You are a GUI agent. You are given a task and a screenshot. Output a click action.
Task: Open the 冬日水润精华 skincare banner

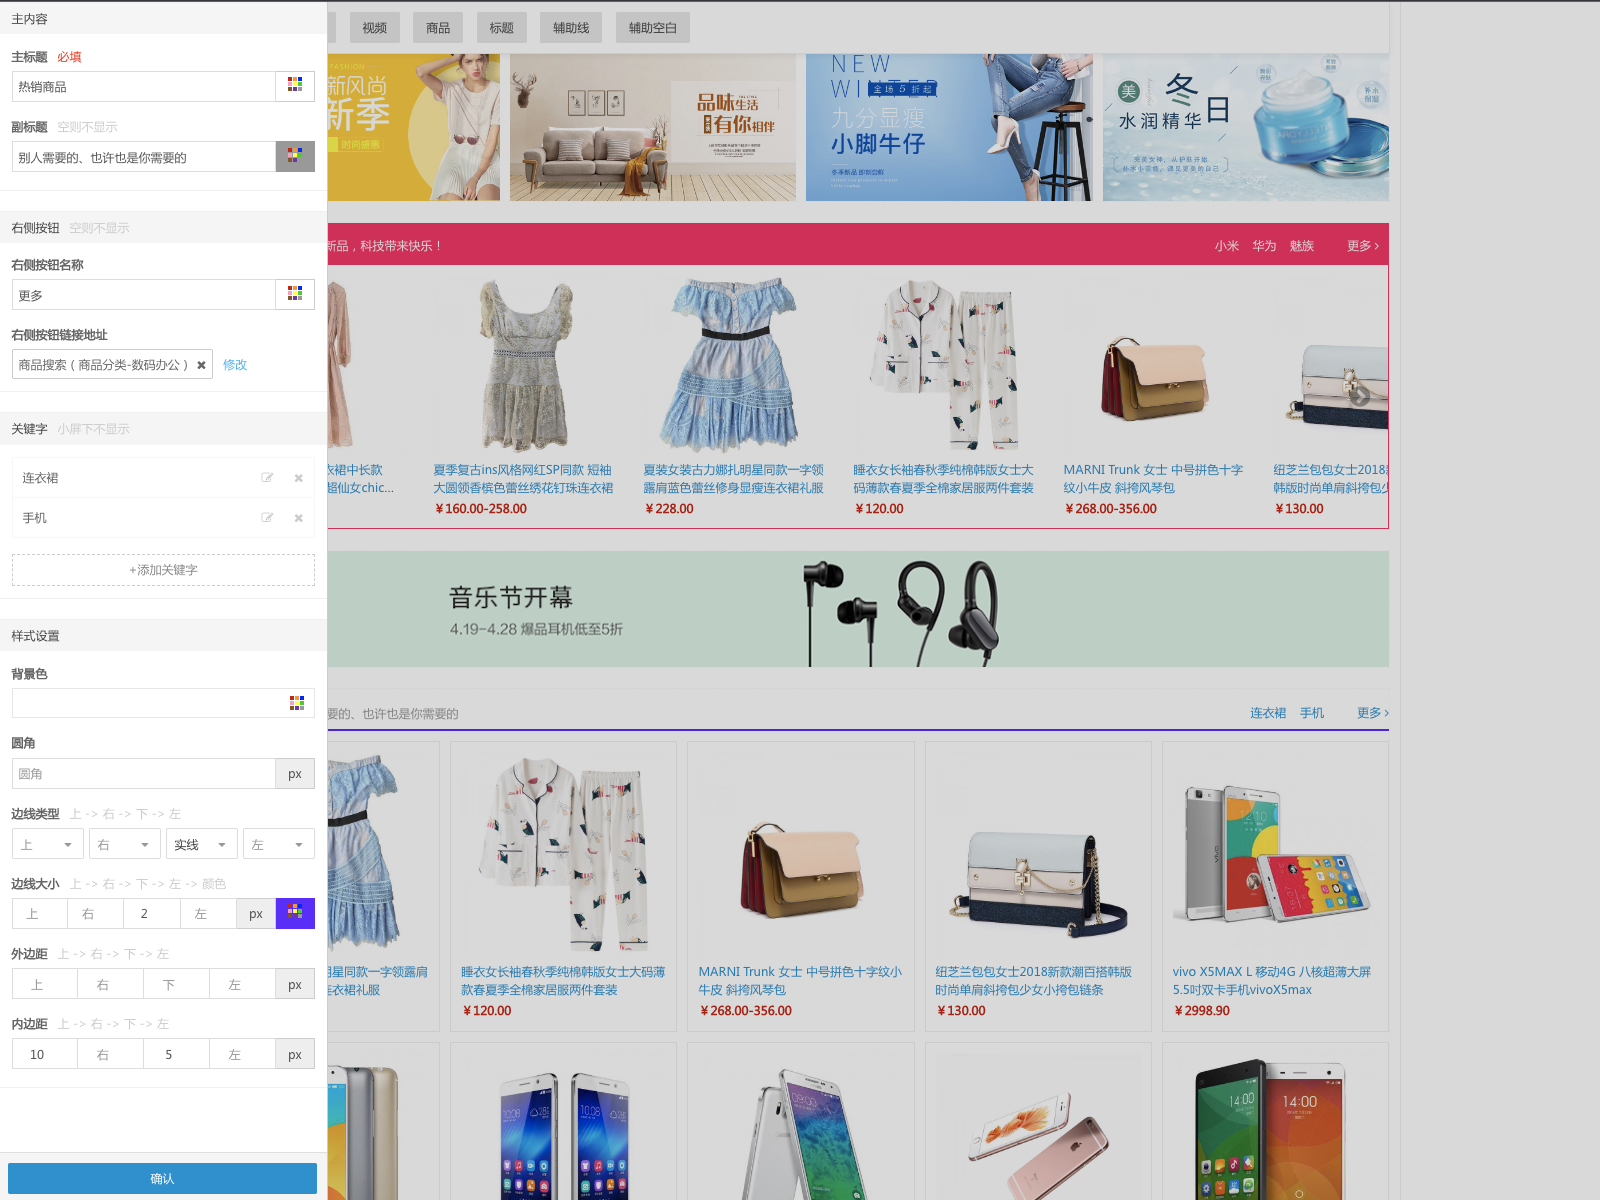1246,127
